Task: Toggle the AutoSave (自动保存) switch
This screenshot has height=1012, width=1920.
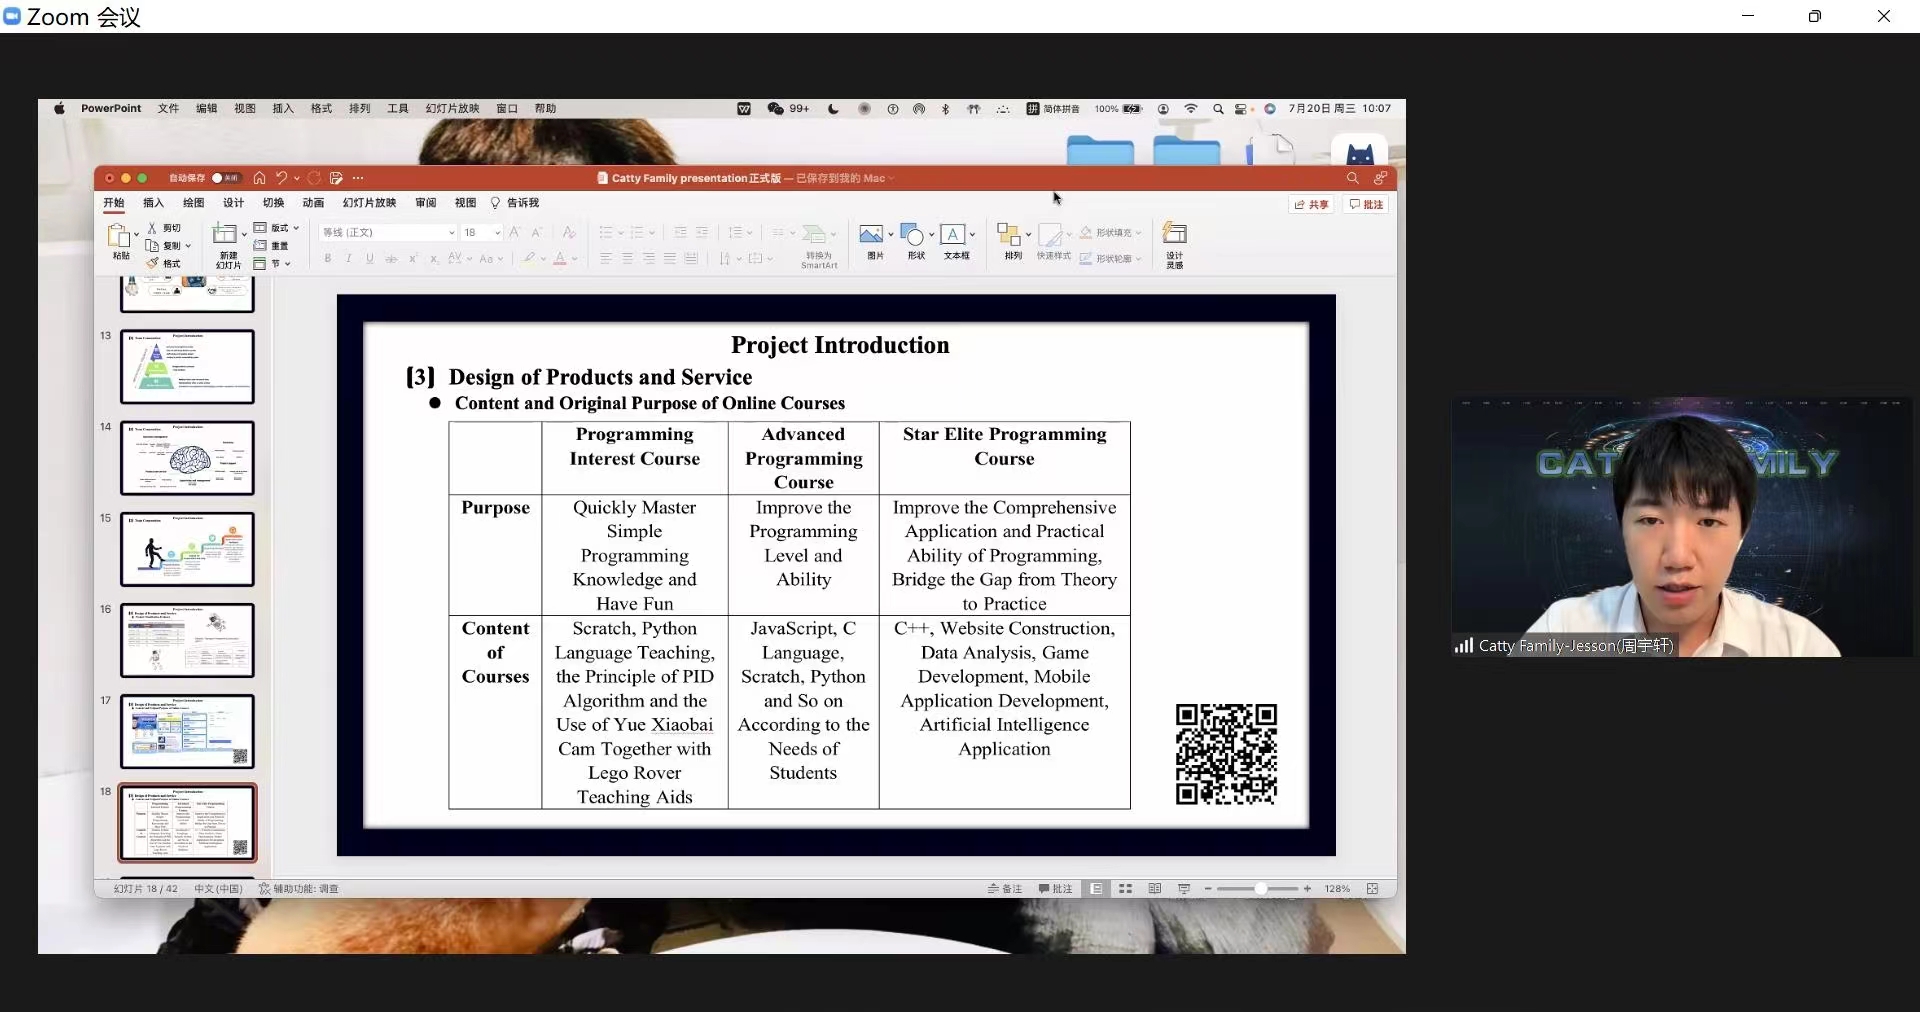Action: click(x=225, y=178)
